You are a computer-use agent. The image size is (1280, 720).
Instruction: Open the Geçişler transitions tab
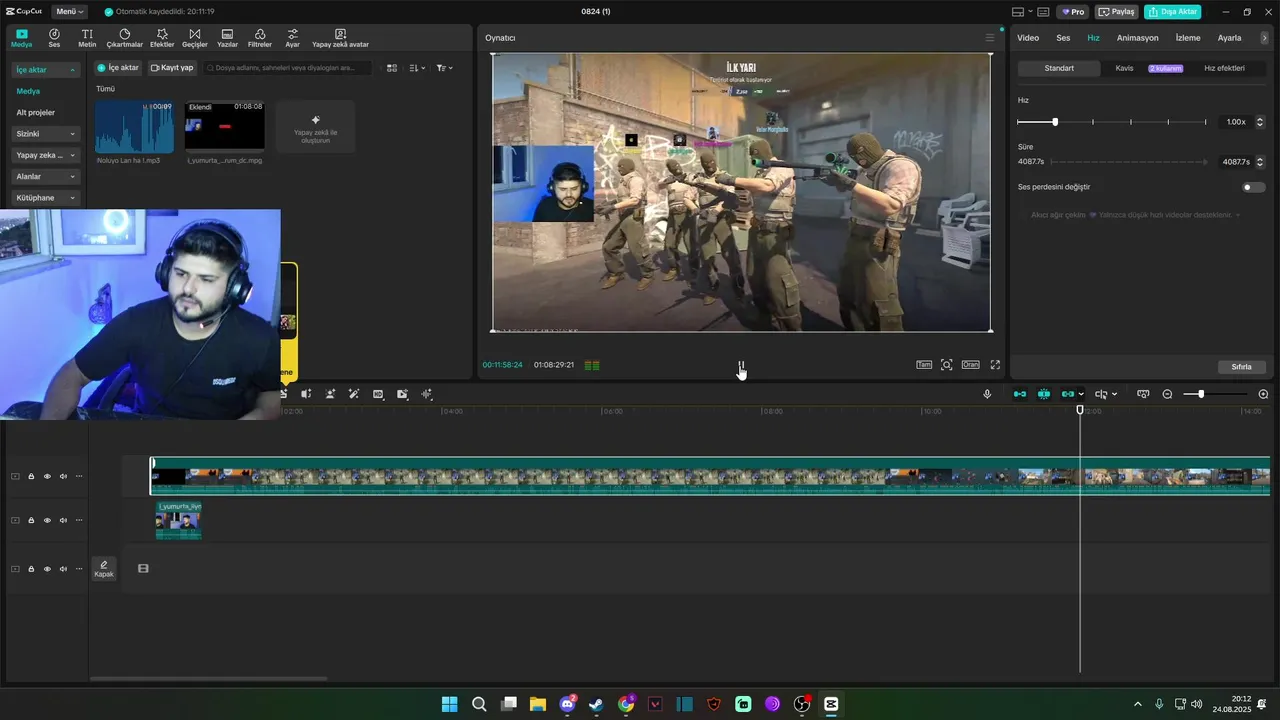[195, 38]
